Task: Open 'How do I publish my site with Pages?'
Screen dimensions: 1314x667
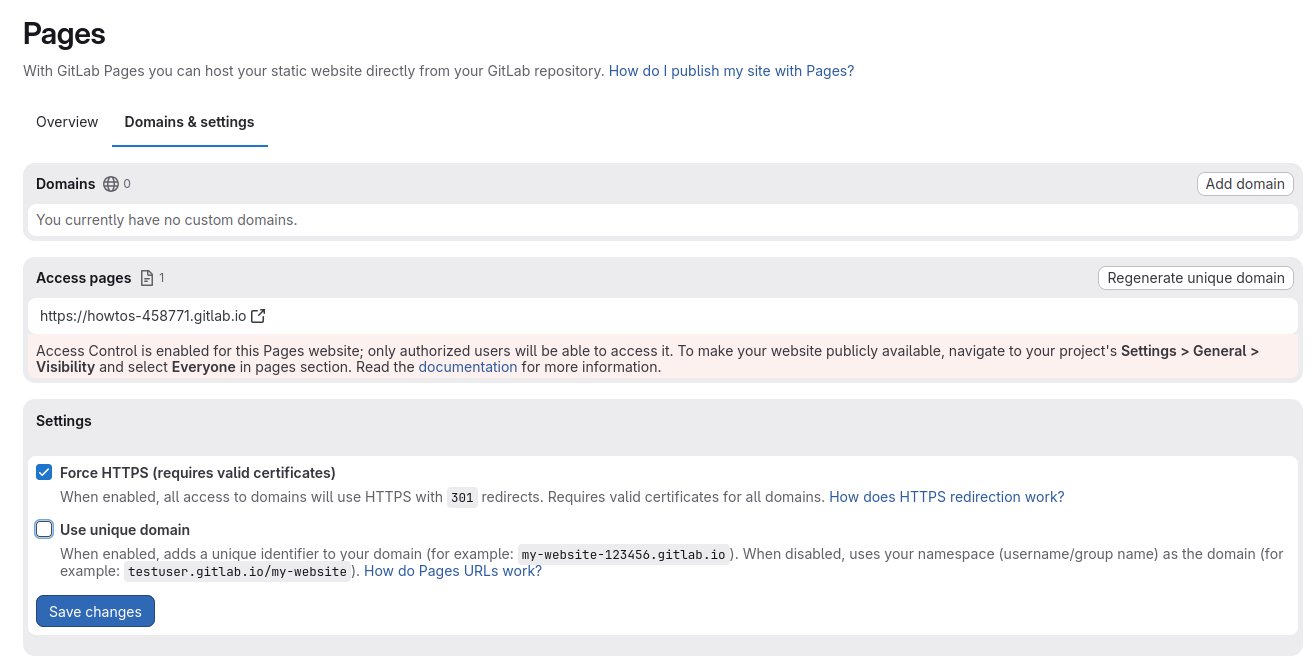Action: pyautogui.click(x=731, y=71)
